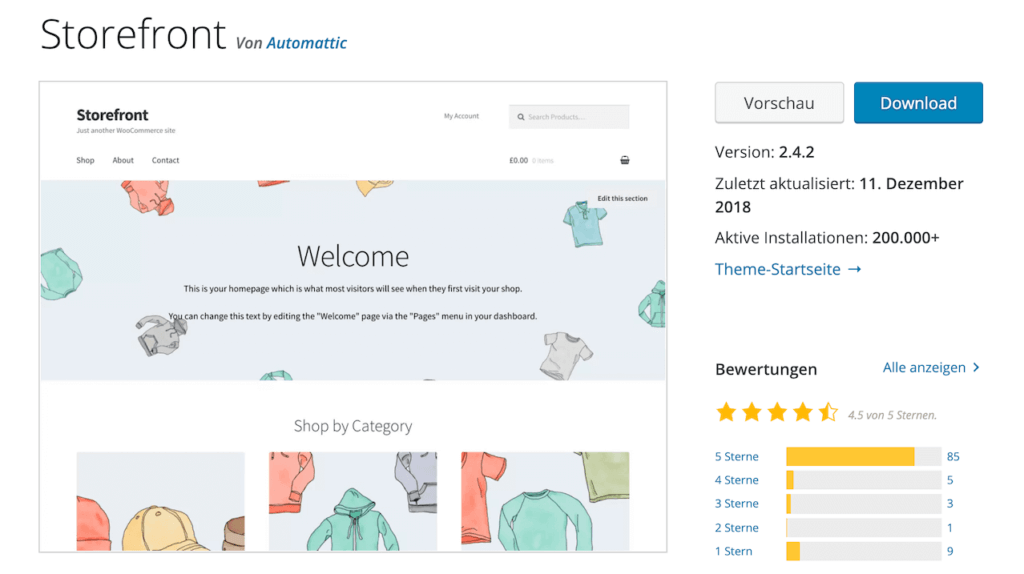Open the t-shirts category thumbnail
The width and height of the screenshot is (1024, 574).
tap(545, 501)
